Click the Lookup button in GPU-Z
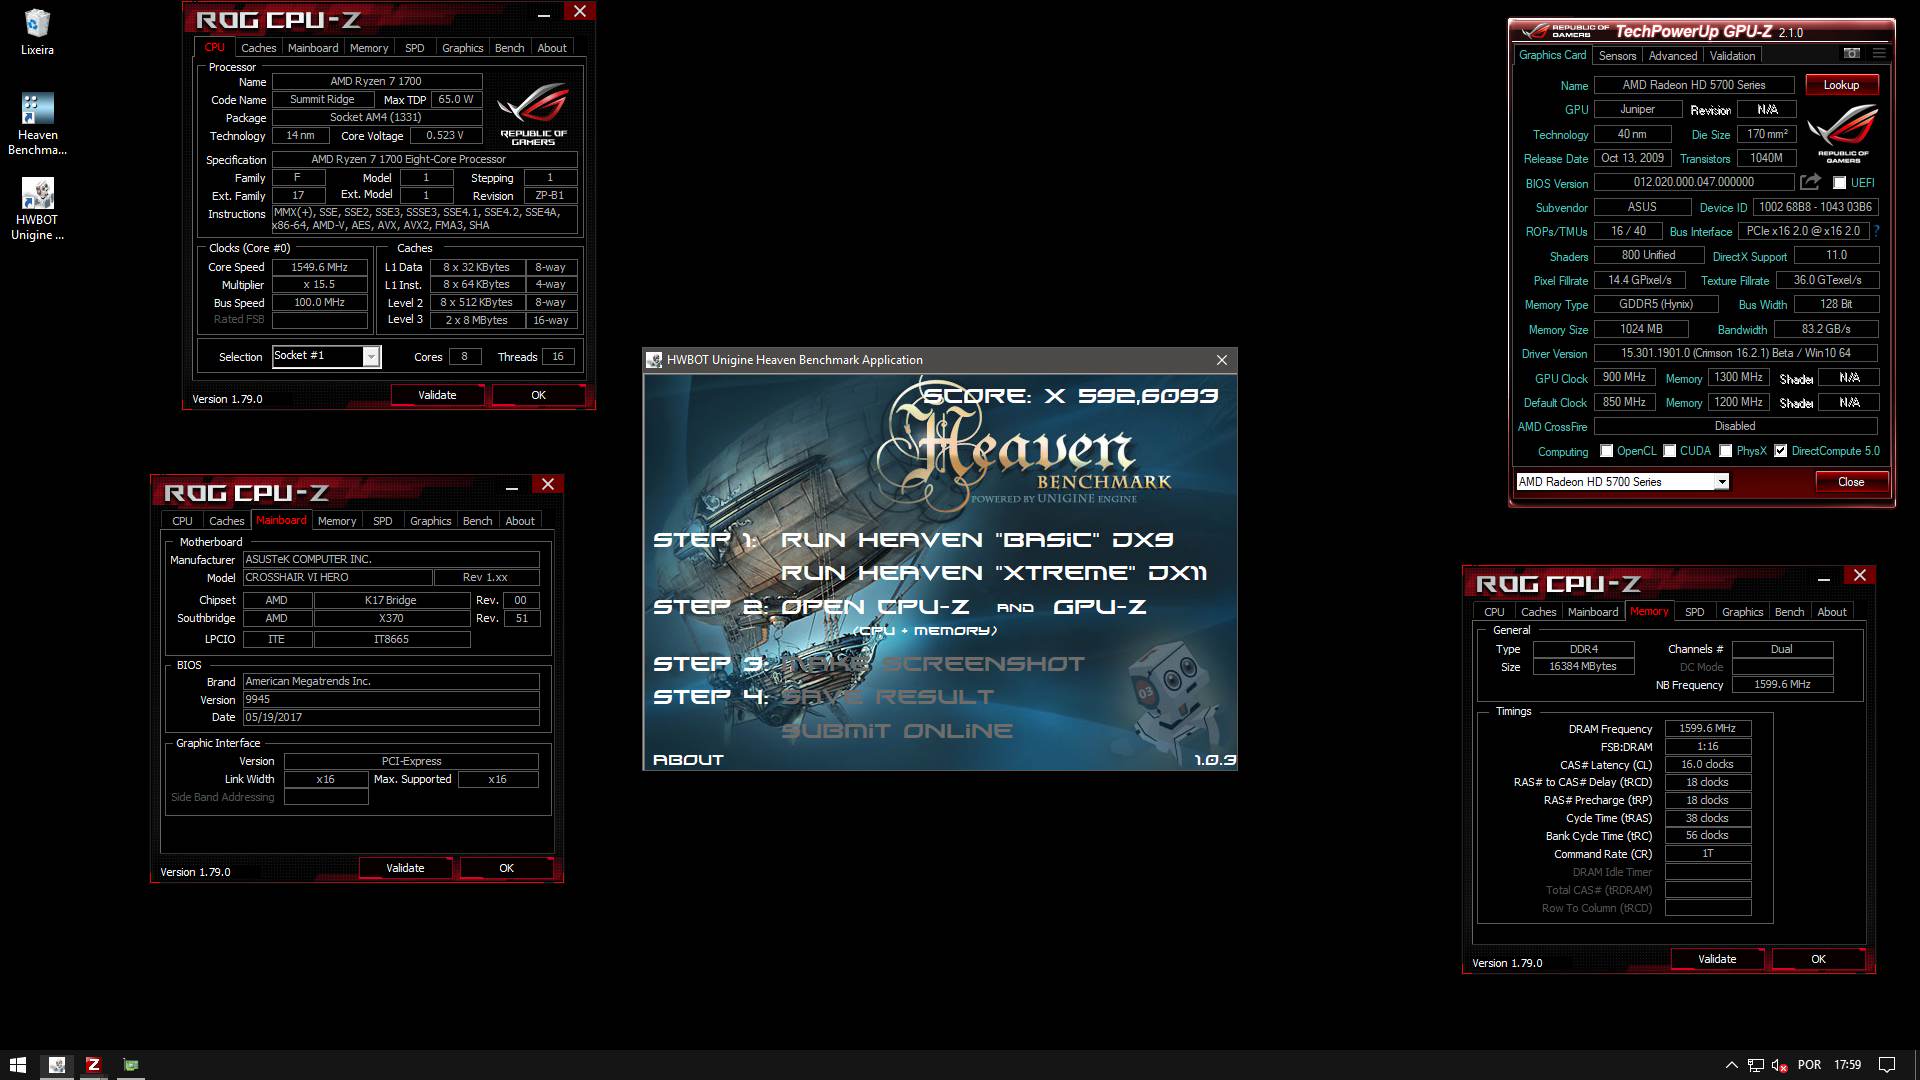Viewport: 1920px width, 1080px height. click(x=1840, y=85)
